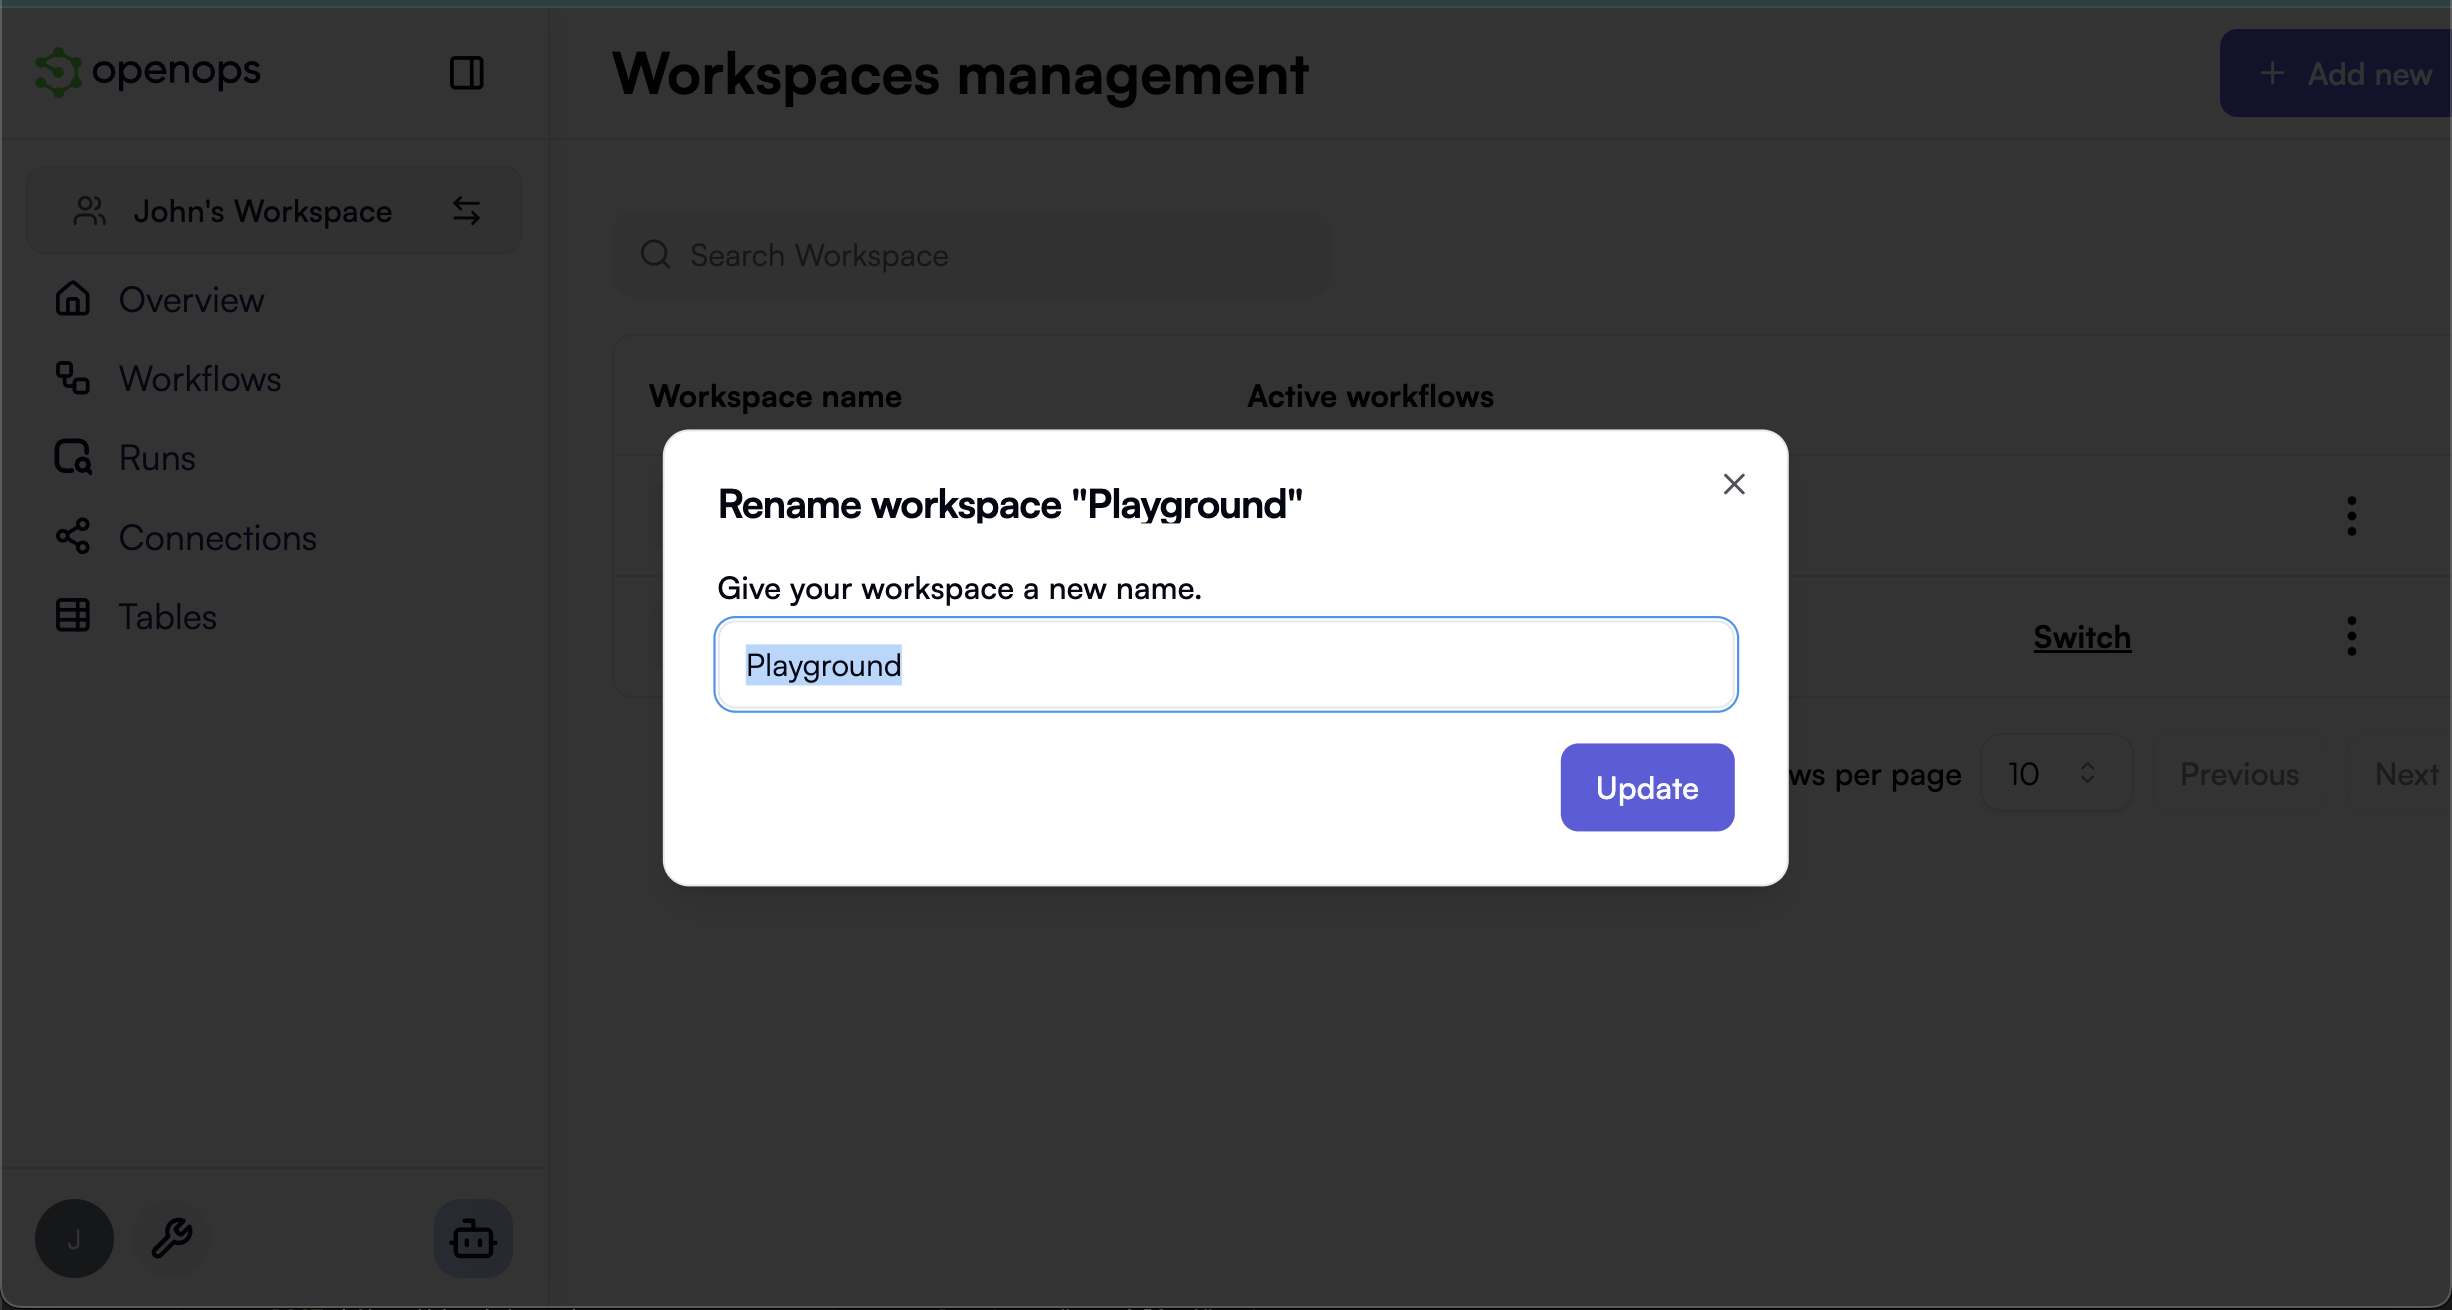Click the J avatar at bottom left

73,1238
